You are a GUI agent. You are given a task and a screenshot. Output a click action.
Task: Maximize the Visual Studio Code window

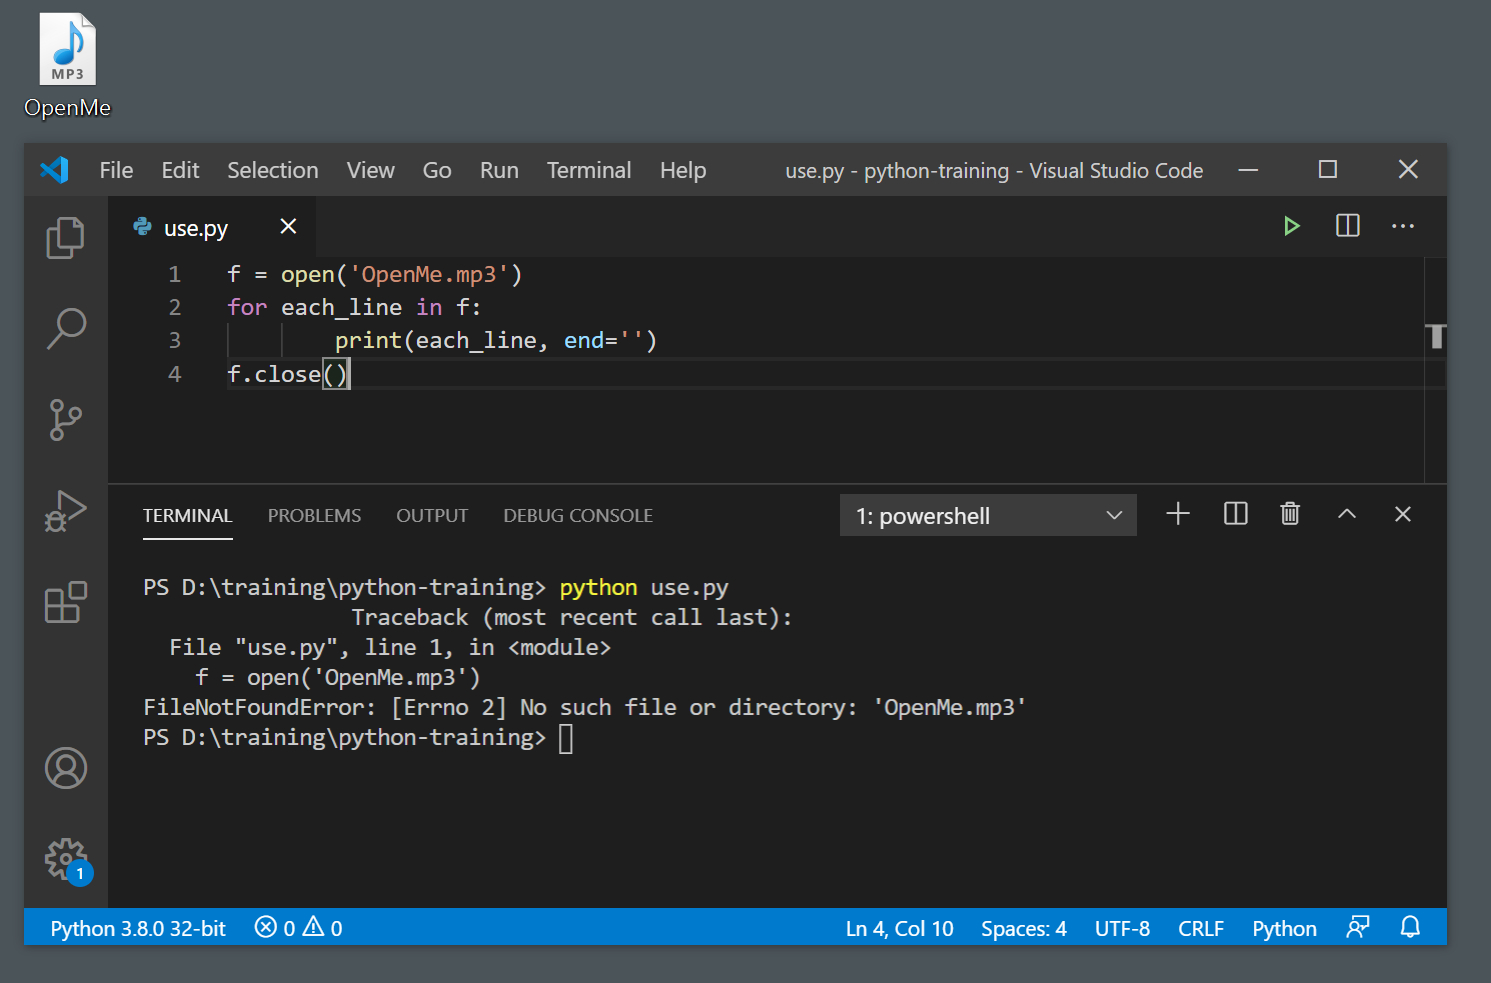1328,170
